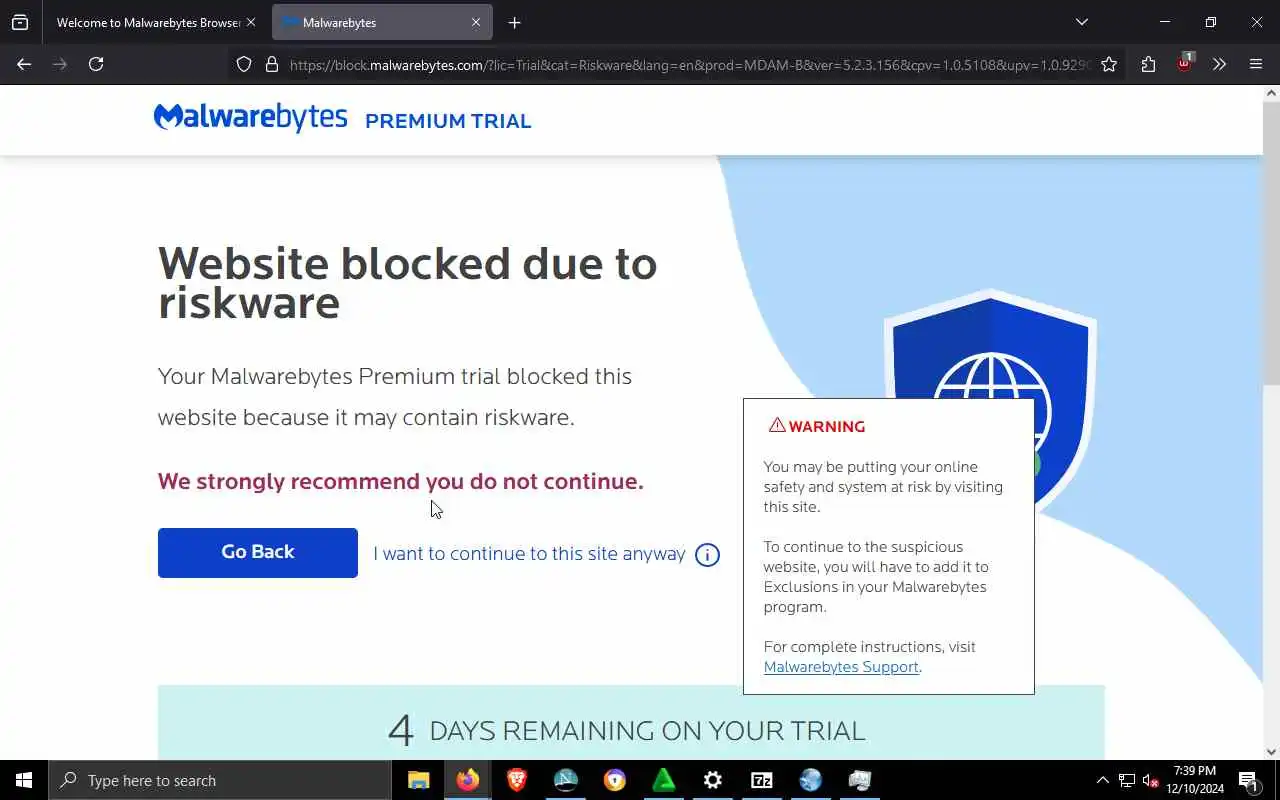Click the volume muted tray icon
This screenshot has height=800, width=1280.
pos(1151,780)
